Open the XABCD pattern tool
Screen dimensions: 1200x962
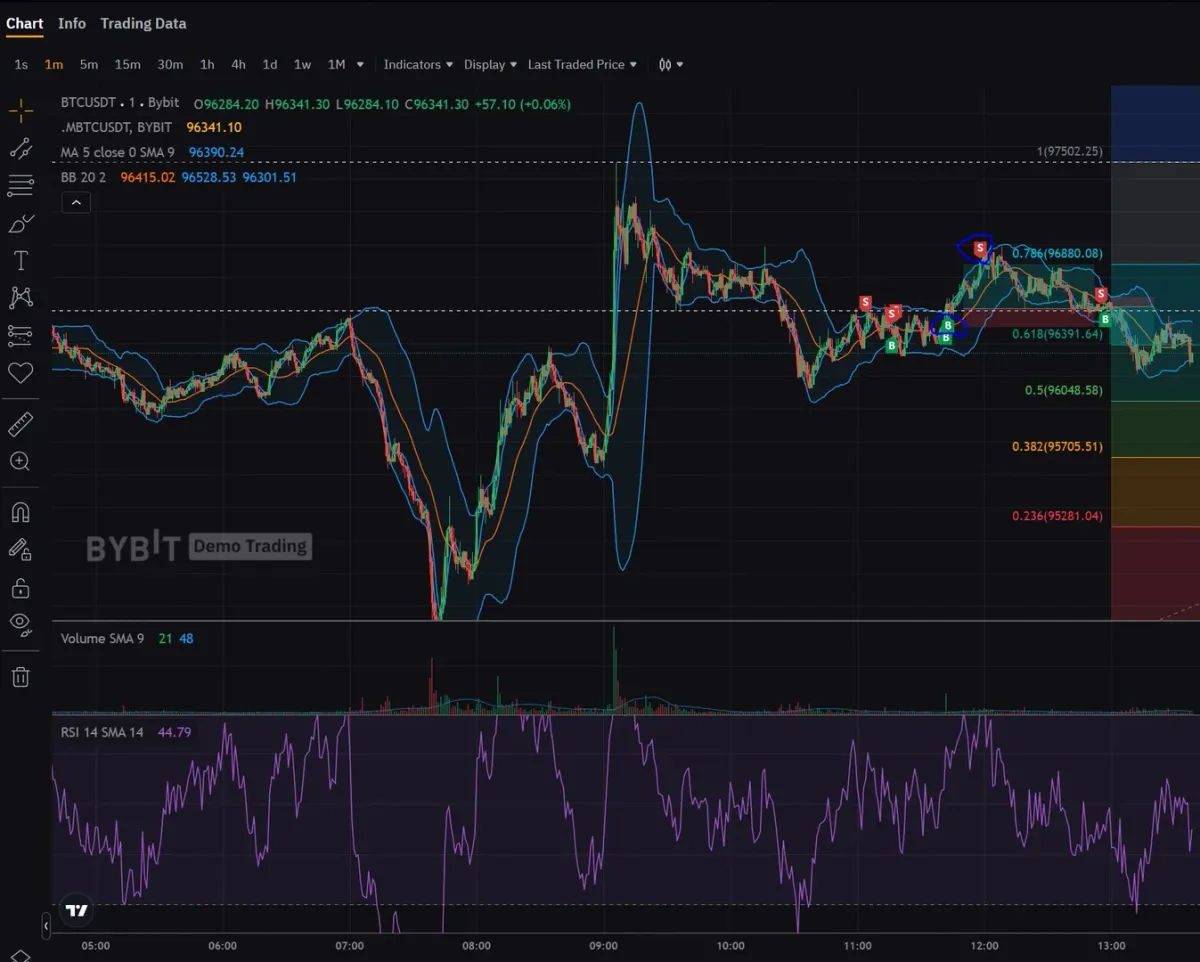[x=20, y=297]
